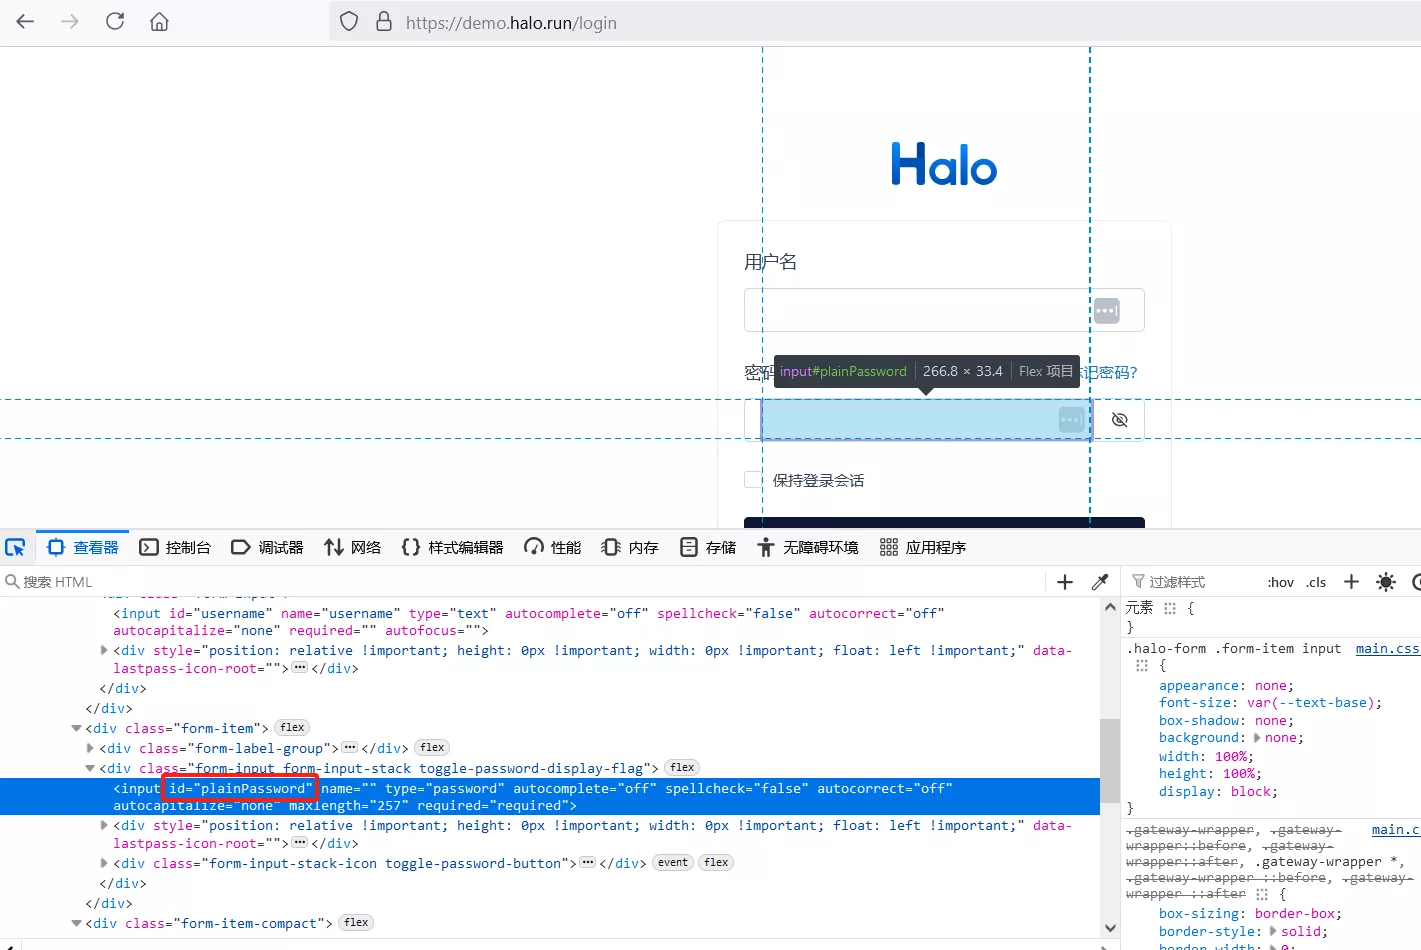Screen dimensions: 1421x950
Task: Add a new node with the plus icon
Action: click(1065, 582)
